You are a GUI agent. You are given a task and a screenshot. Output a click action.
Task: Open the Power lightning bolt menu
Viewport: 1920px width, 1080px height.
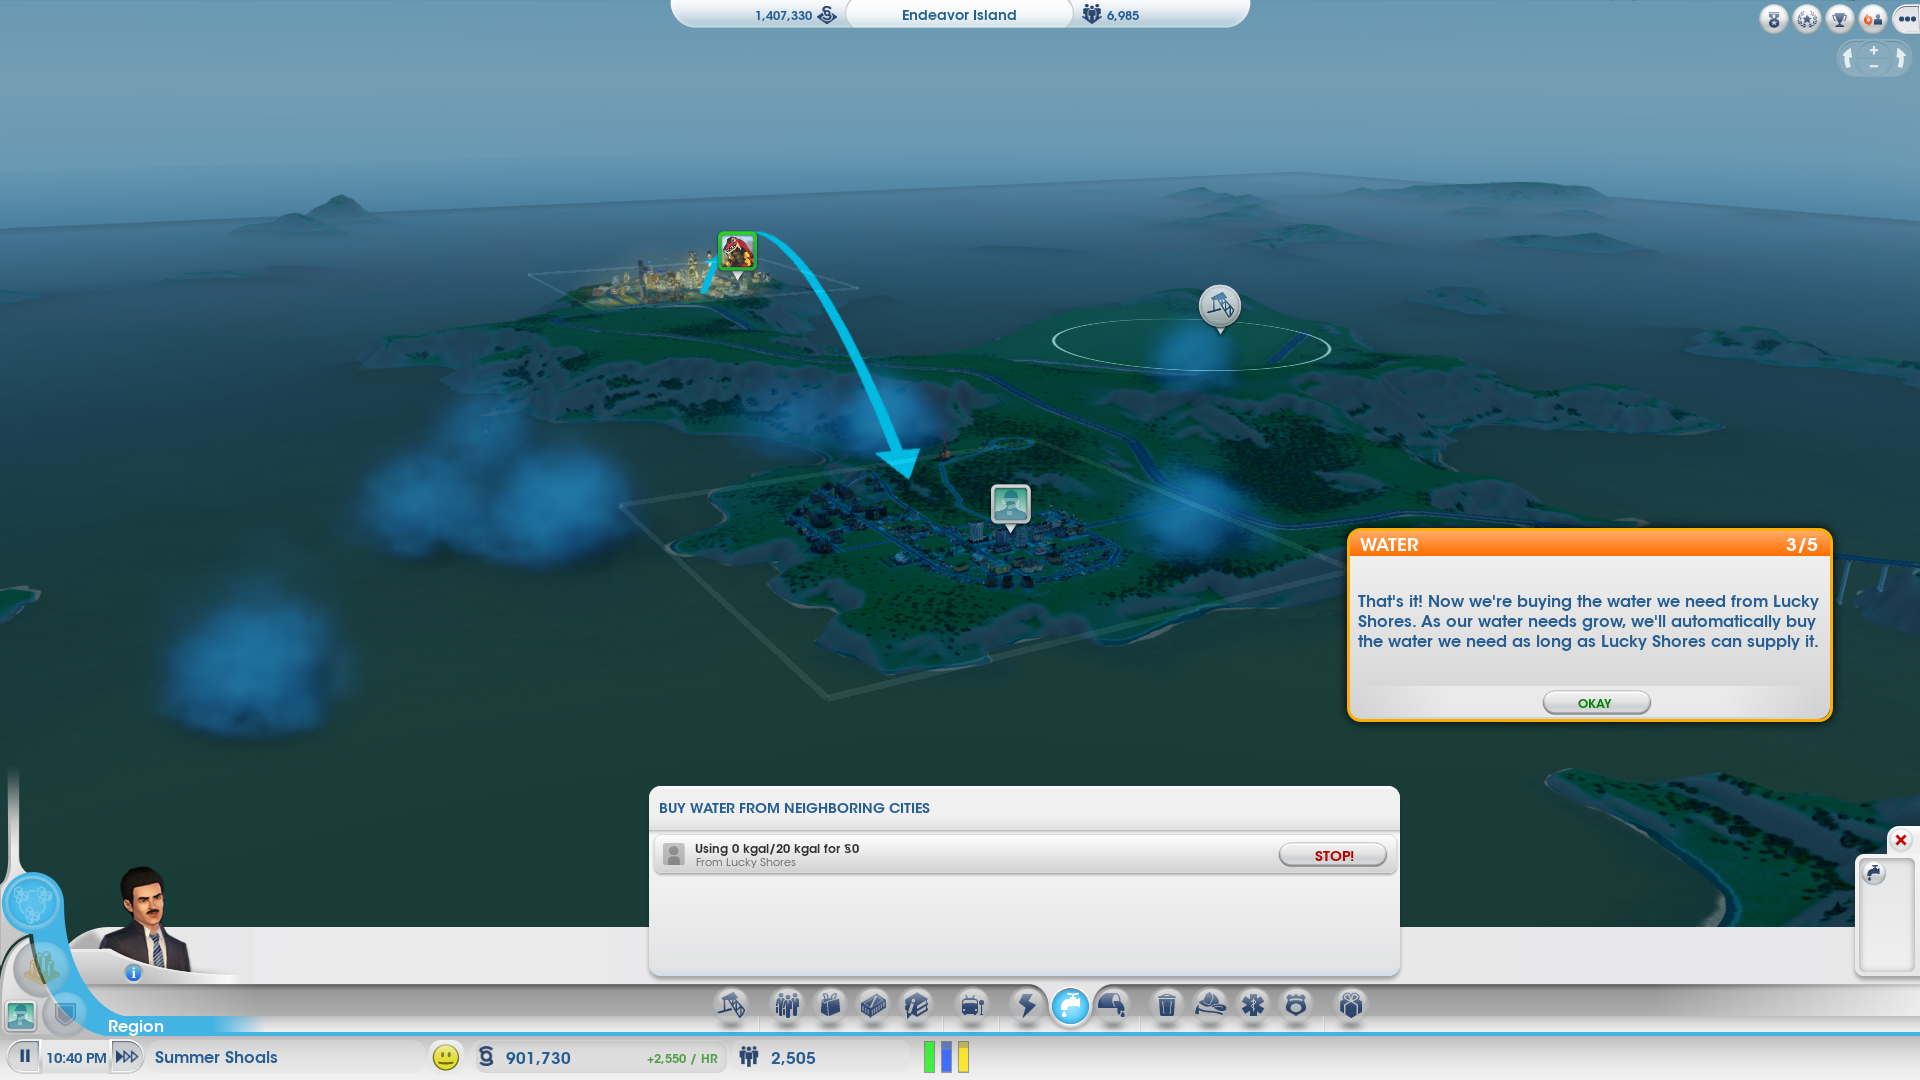[x=1027, y=1005]
